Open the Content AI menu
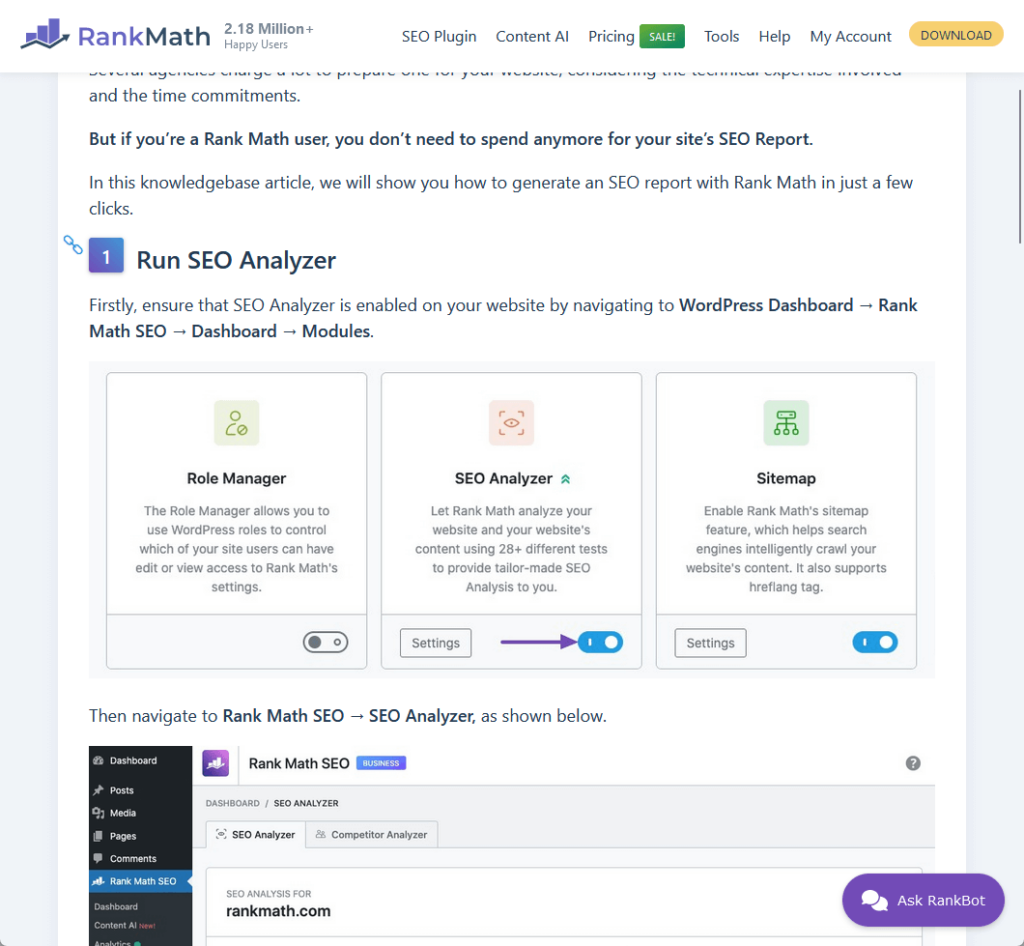1024x946 pixels. (532, 36)
